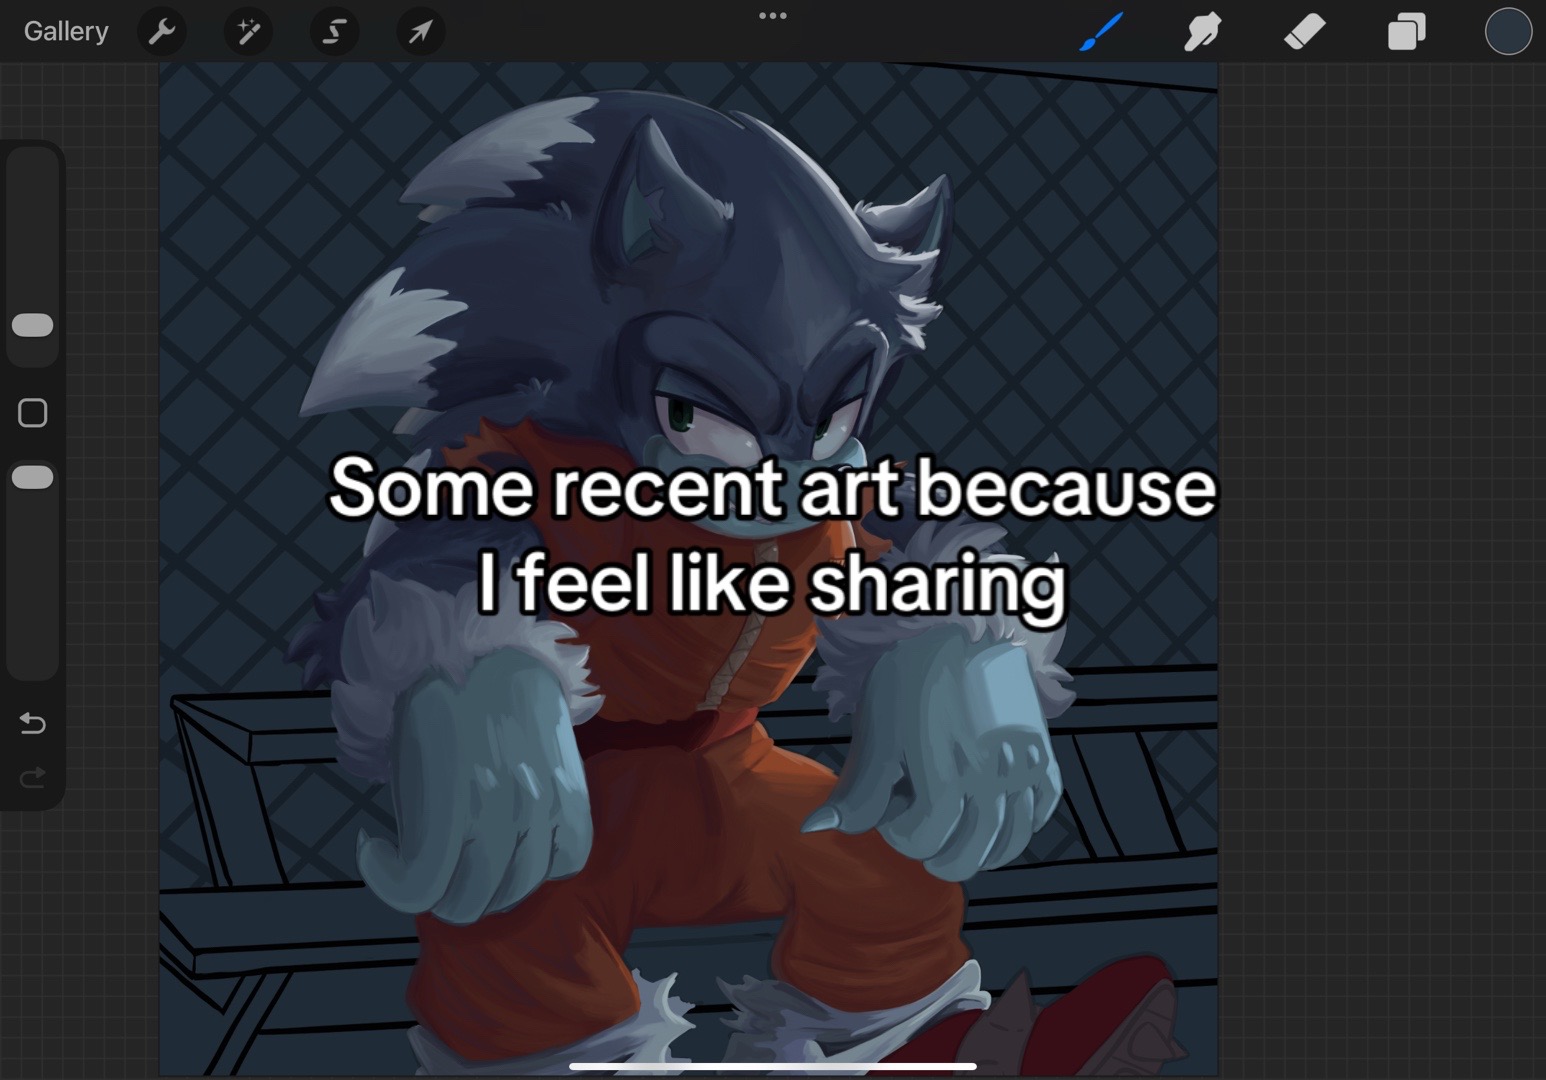Viewport: 1546px width, 1080px height.
Task: Activate the Transform arrow tool
Action: point(420,32)
